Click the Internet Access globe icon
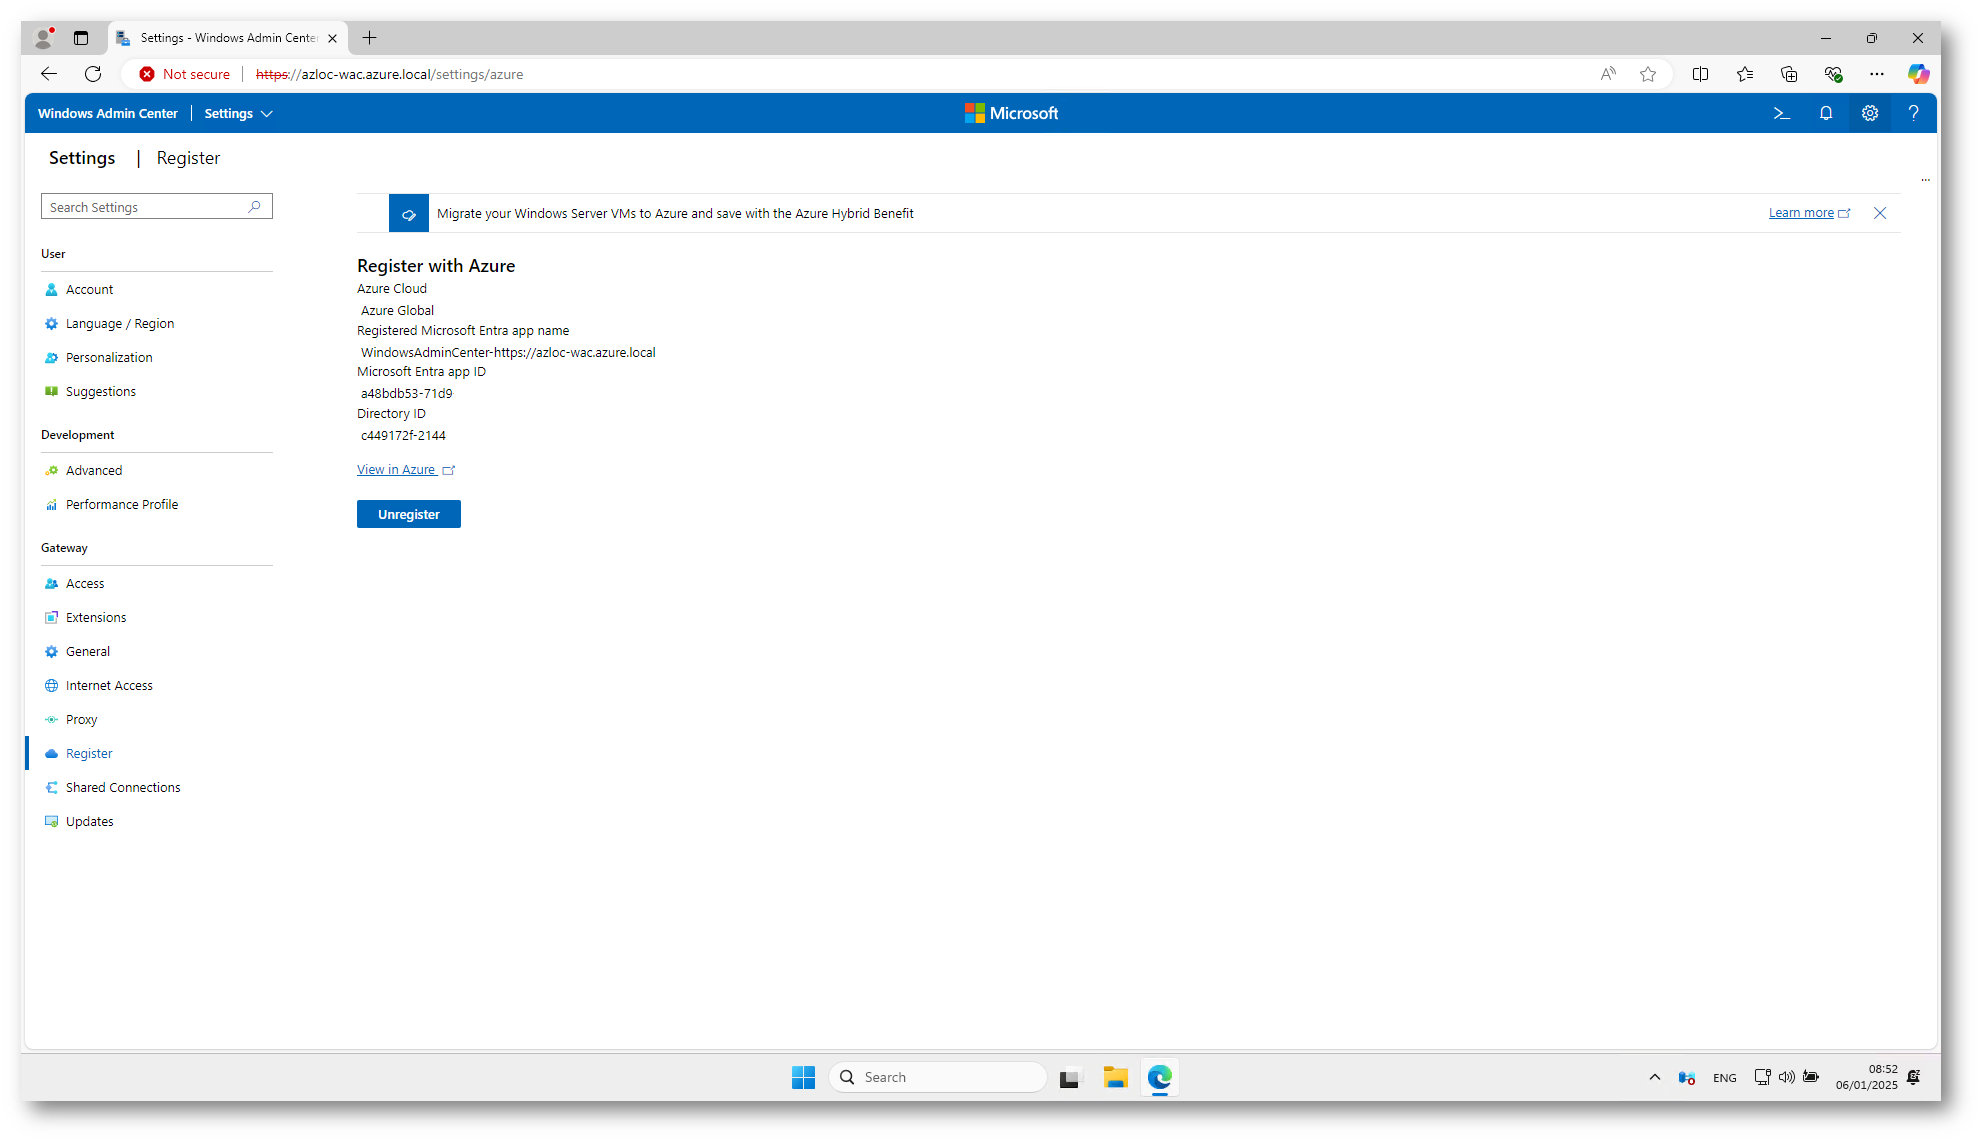Image resolution: width=1983 pixels, height=1143 pixels. [51, 686]
